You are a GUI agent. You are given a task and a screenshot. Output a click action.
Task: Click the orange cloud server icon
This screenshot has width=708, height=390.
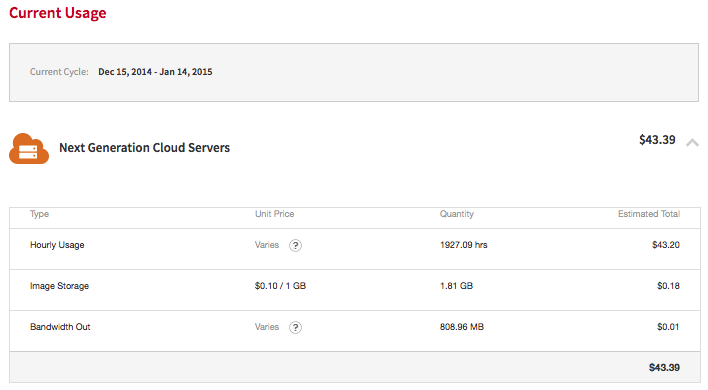point(29,149)
